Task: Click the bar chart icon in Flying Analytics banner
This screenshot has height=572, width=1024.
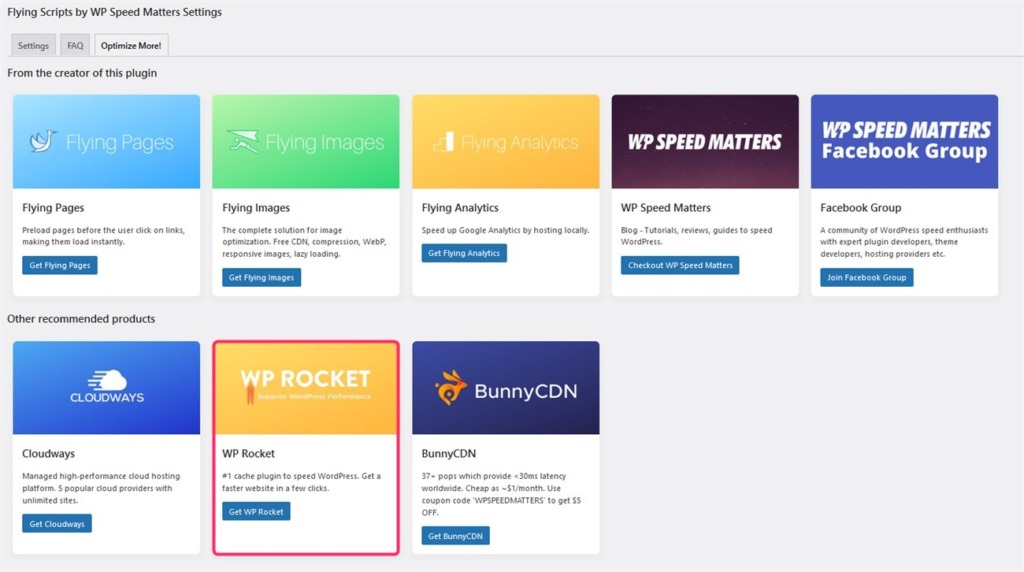Action: coord(444,142)
